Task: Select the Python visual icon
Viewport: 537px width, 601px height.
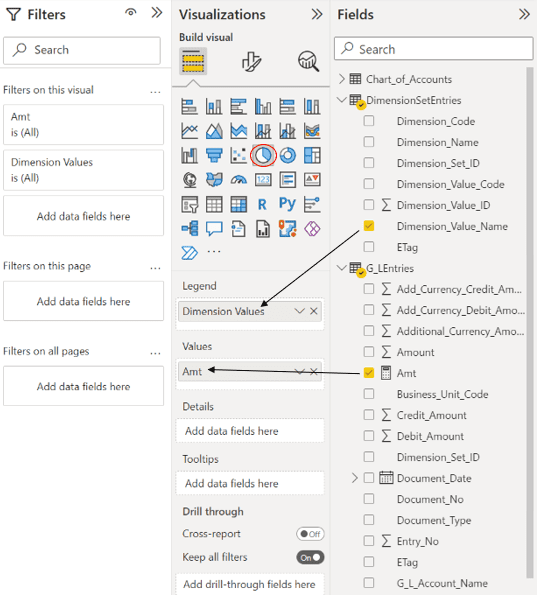Action: click(x=287, y=204)
